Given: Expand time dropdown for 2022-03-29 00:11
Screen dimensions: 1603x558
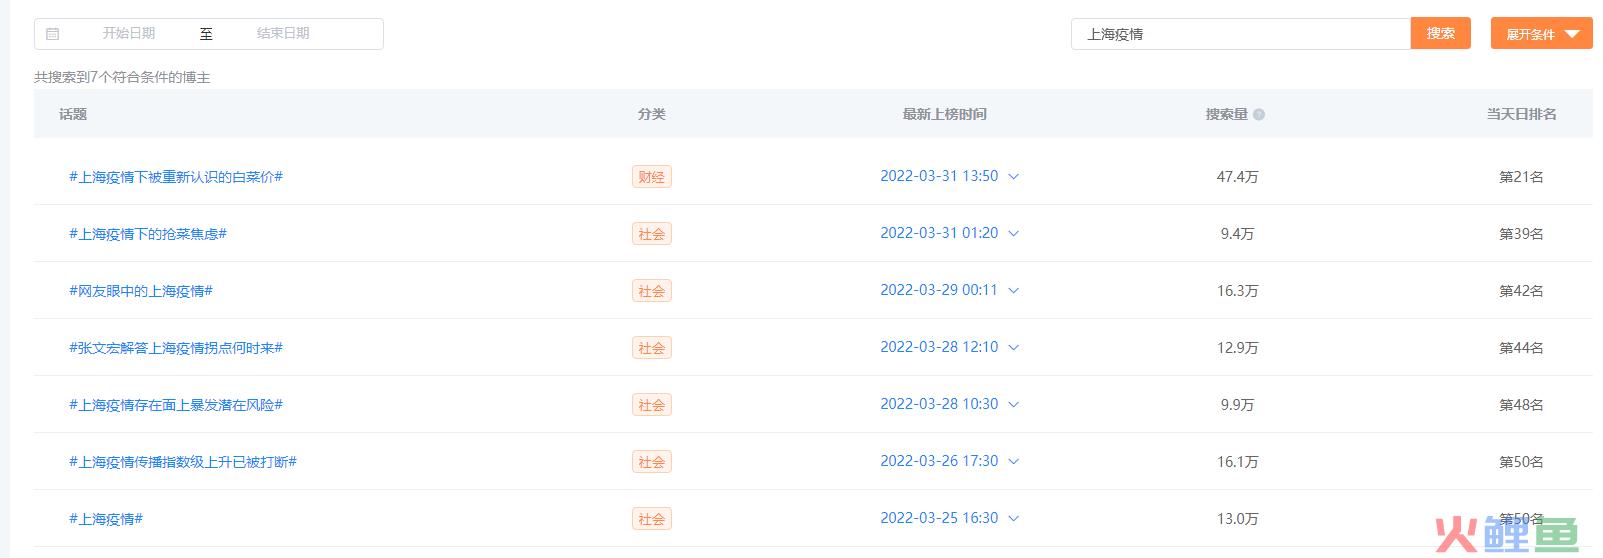Looking at the screenshot, I should [1013, 291].
